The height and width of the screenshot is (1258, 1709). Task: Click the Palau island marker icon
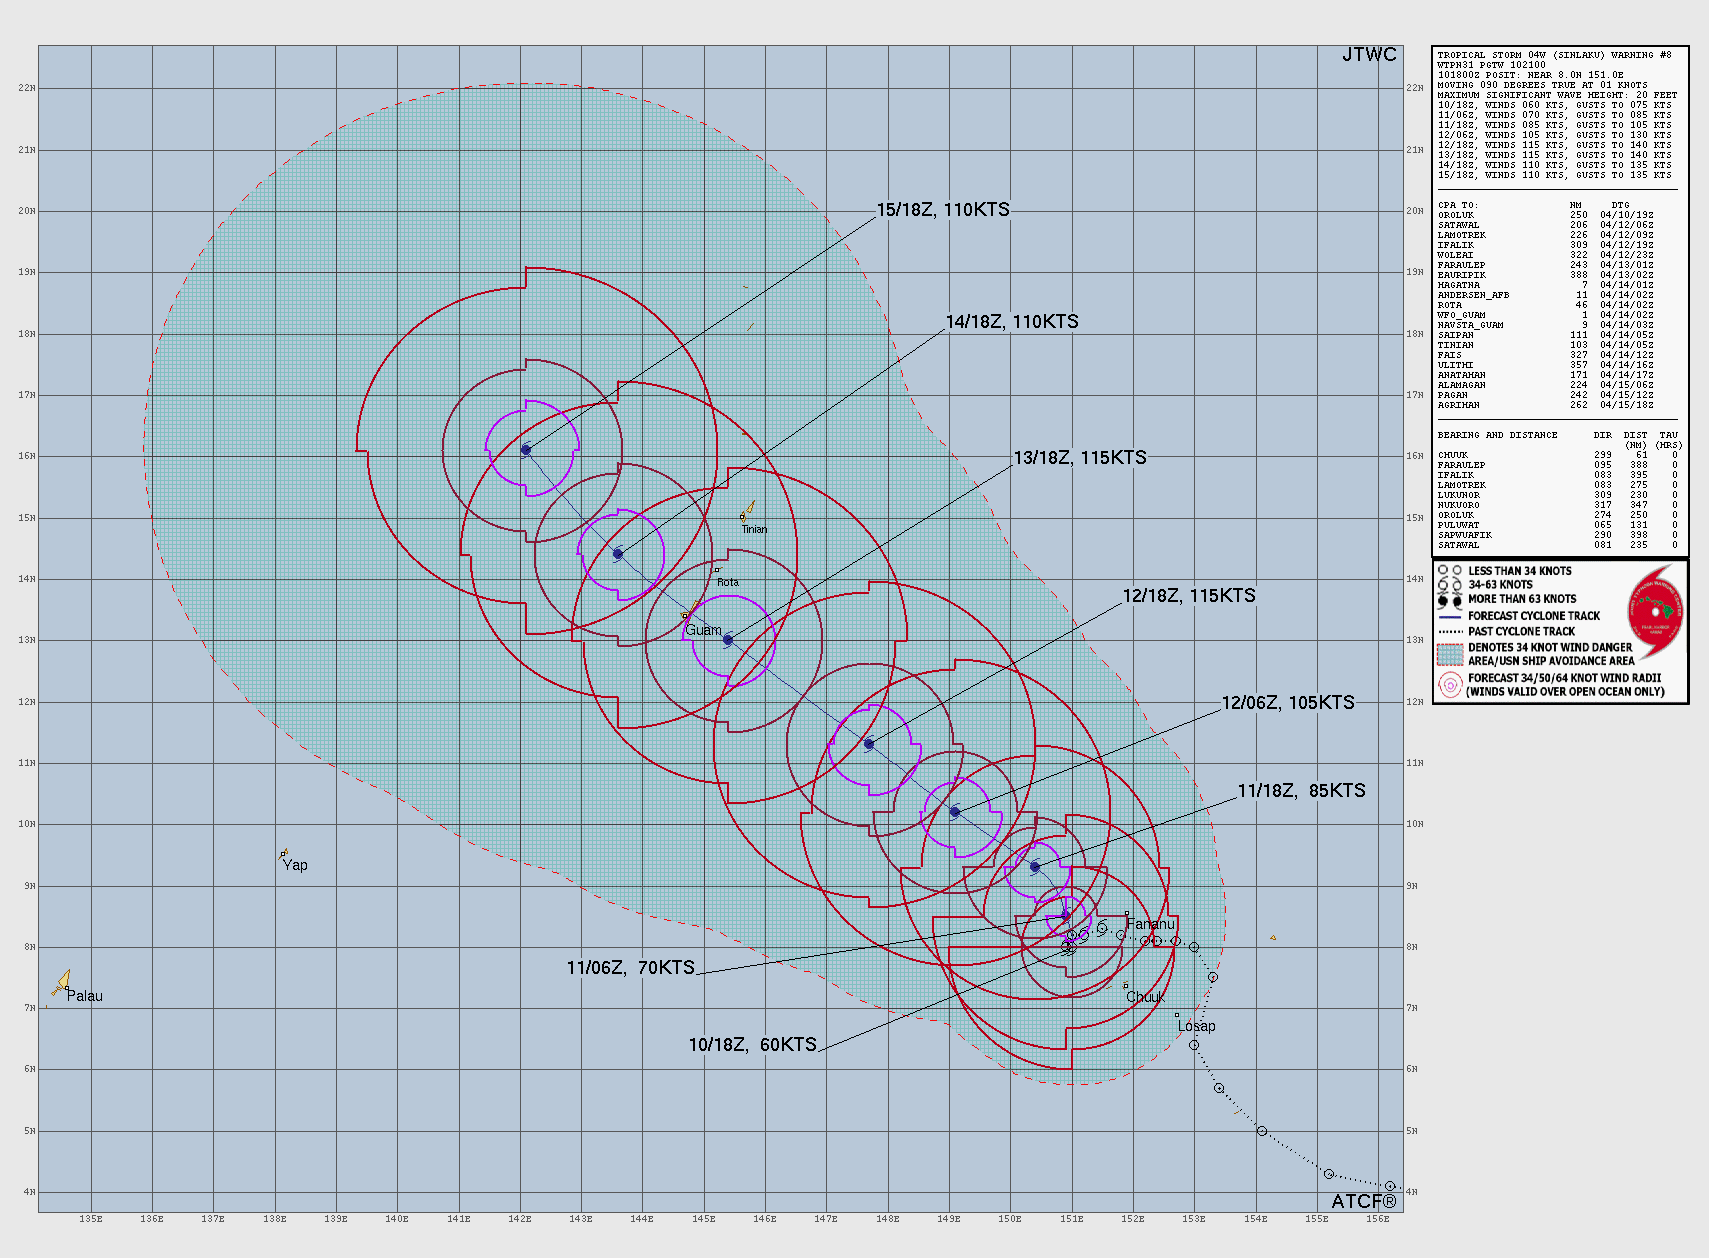62,982
